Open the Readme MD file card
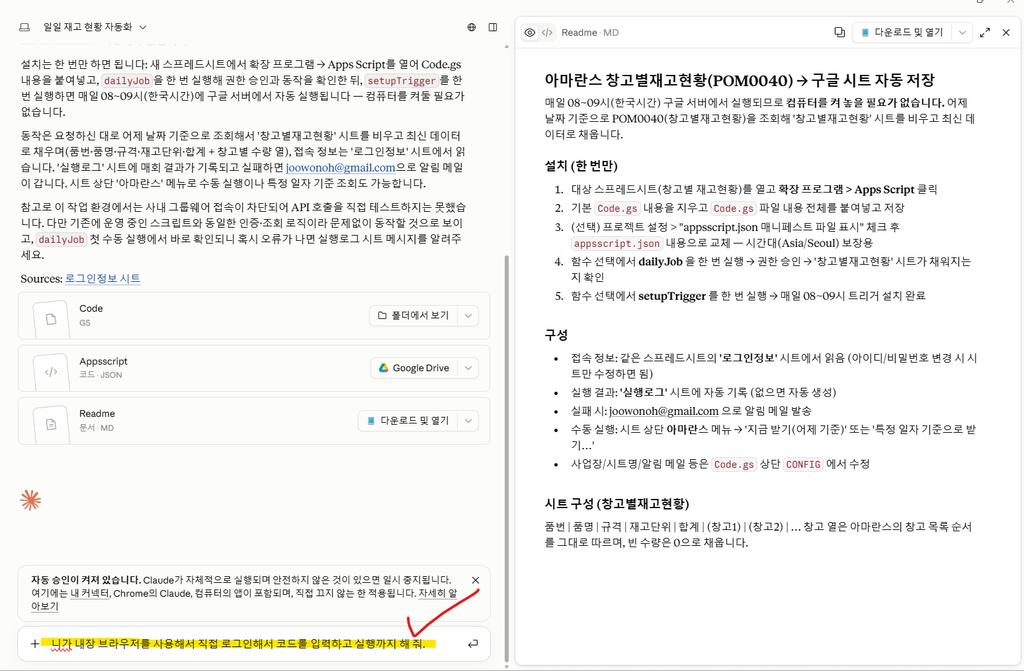 tap(254, 421)
